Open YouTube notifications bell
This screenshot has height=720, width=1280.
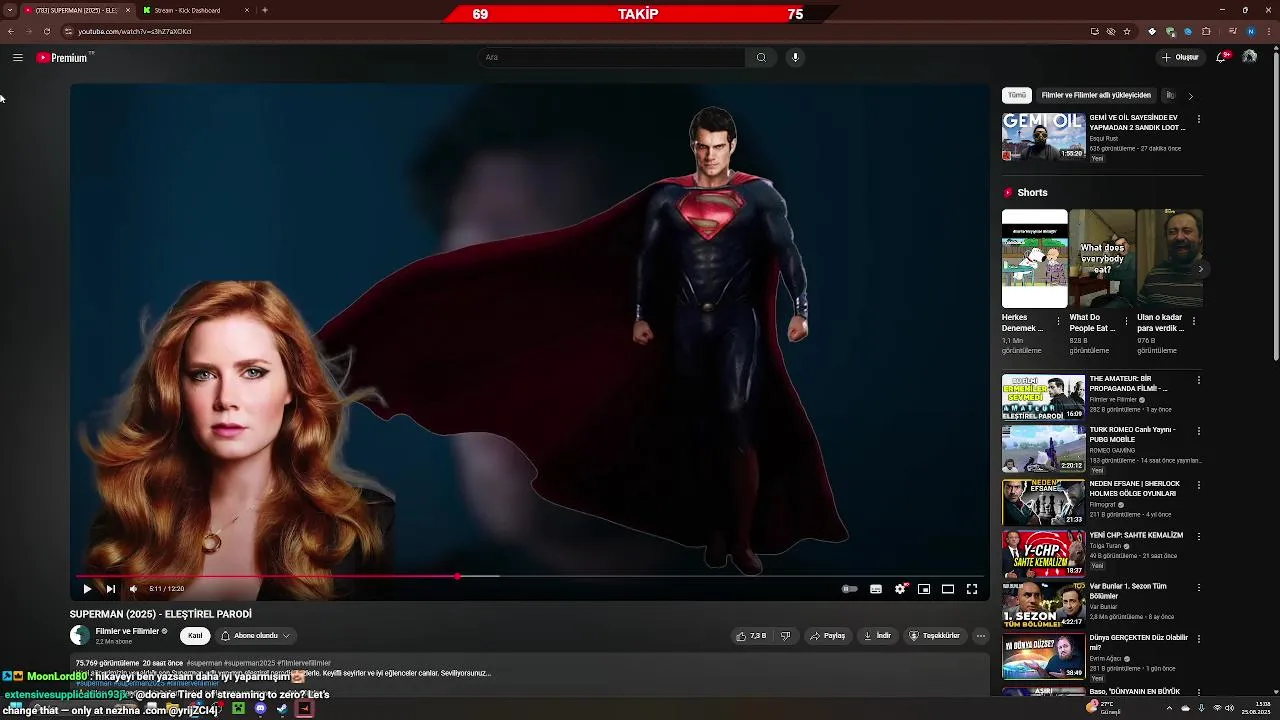1221,57
